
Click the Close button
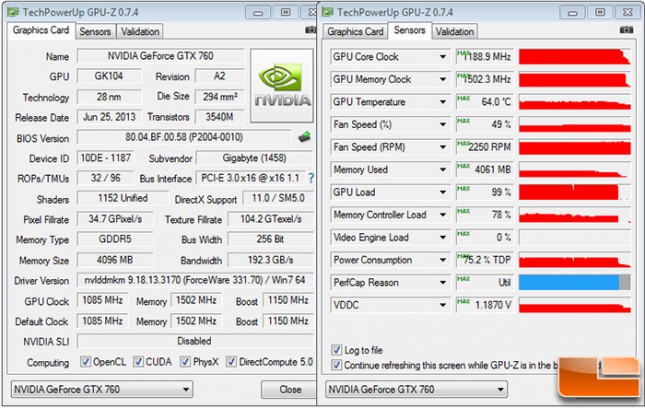(x=290, y=389)
